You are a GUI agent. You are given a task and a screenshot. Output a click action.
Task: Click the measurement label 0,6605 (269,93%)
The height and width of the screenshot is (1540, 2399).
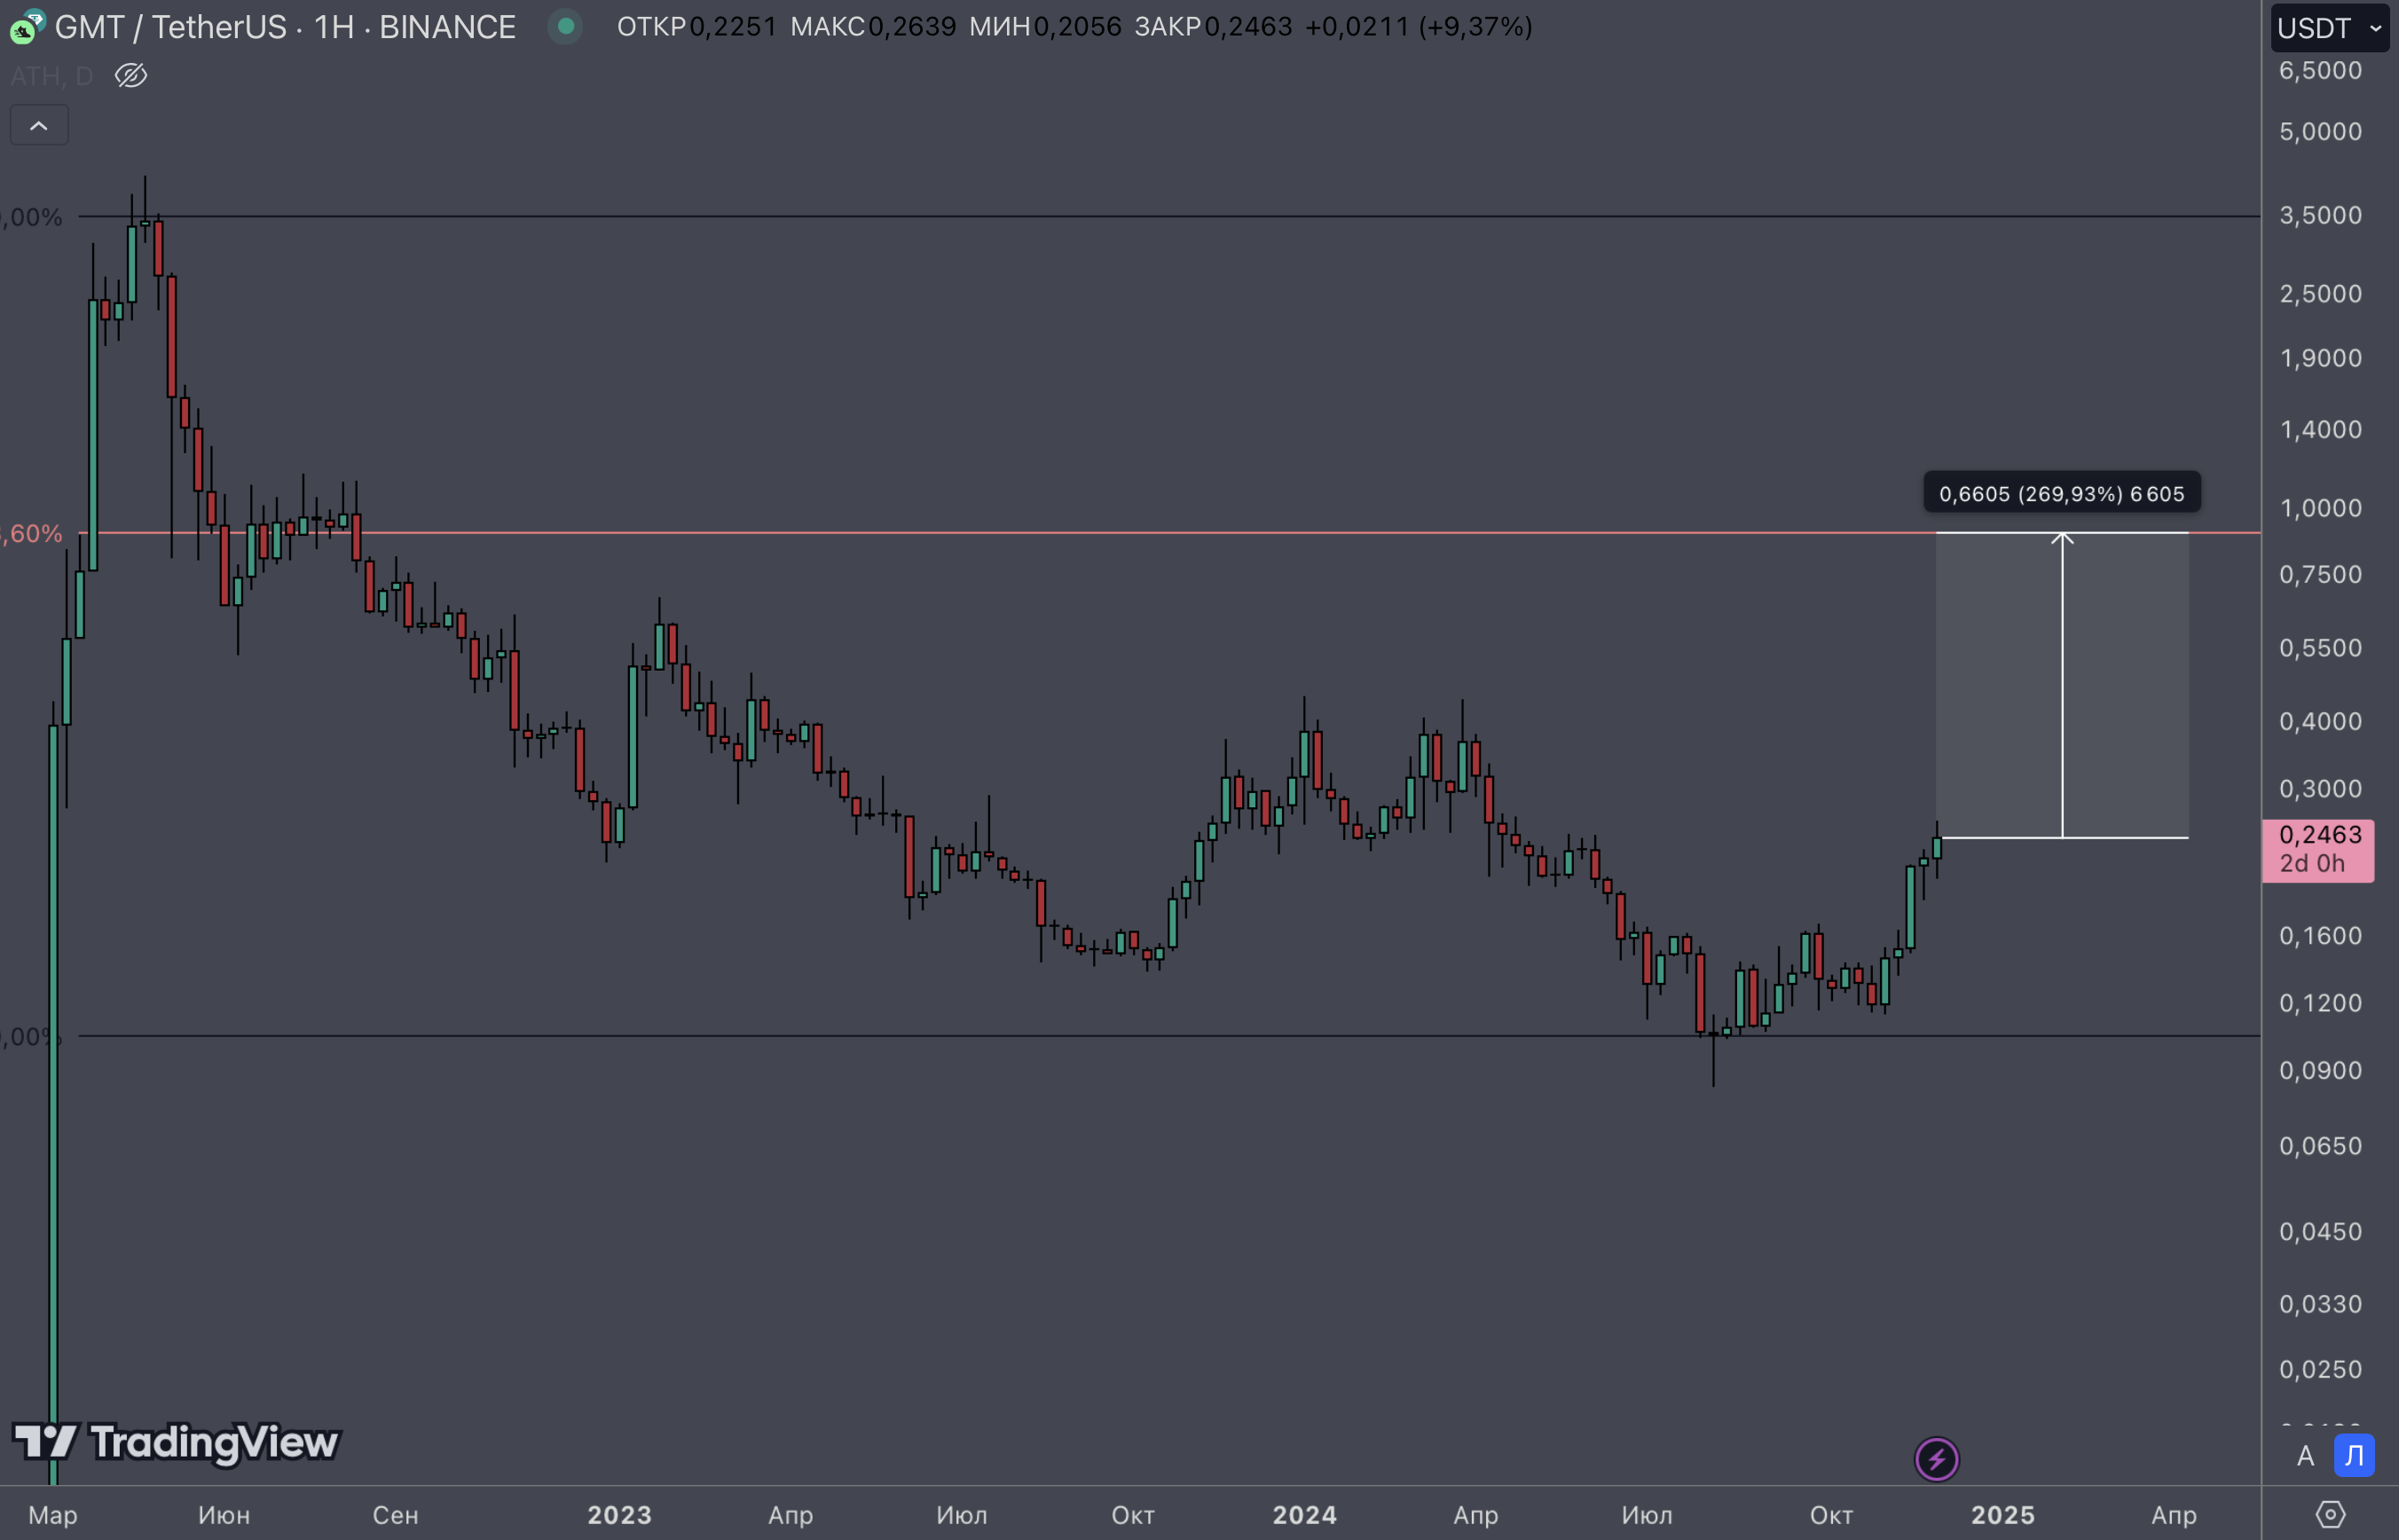pos(2061,494)
